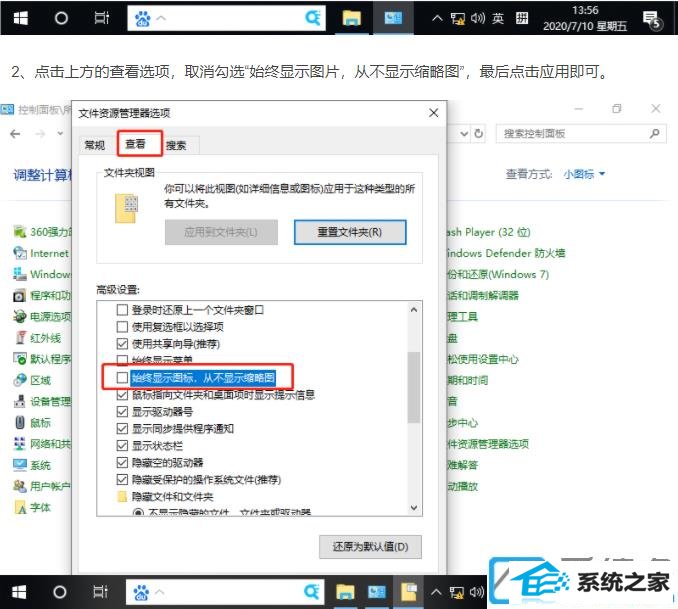Open recent locations dropdown beside forward arrow
Screen dimensions: 678x609
[x=61, y=134]
